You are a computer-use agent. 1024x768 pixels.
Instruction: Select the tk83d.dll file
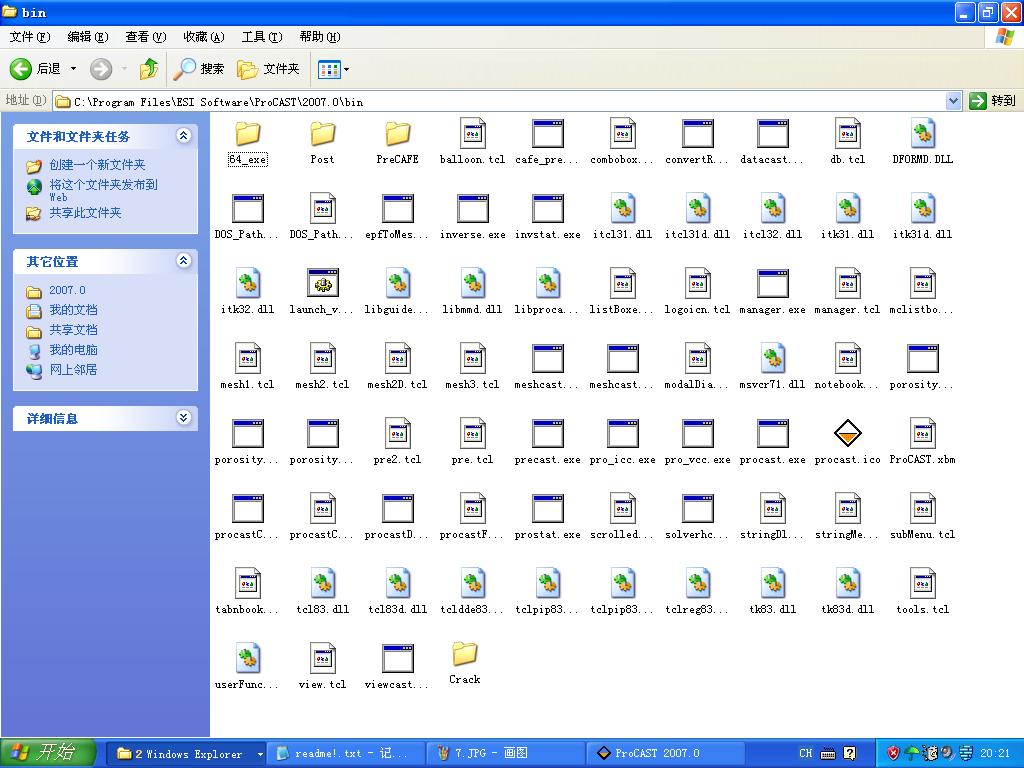[x=847, y=592]
